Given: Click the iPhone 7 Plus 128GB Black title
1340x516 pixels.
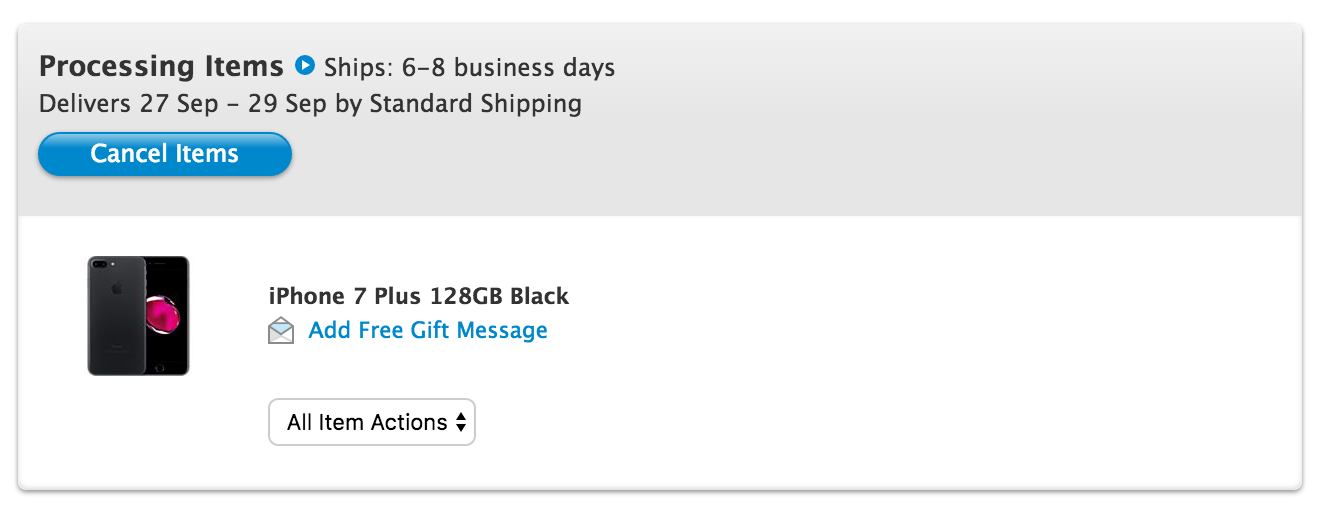Looking at the screenshot, I should coord(418,296).
